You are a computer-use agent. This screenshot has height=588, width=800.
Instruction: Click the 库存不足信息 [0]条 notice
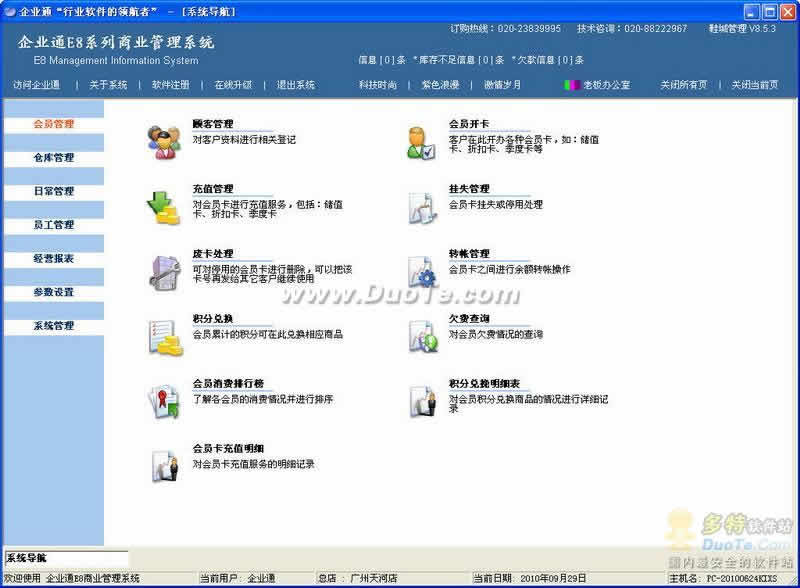pos(459,60)
